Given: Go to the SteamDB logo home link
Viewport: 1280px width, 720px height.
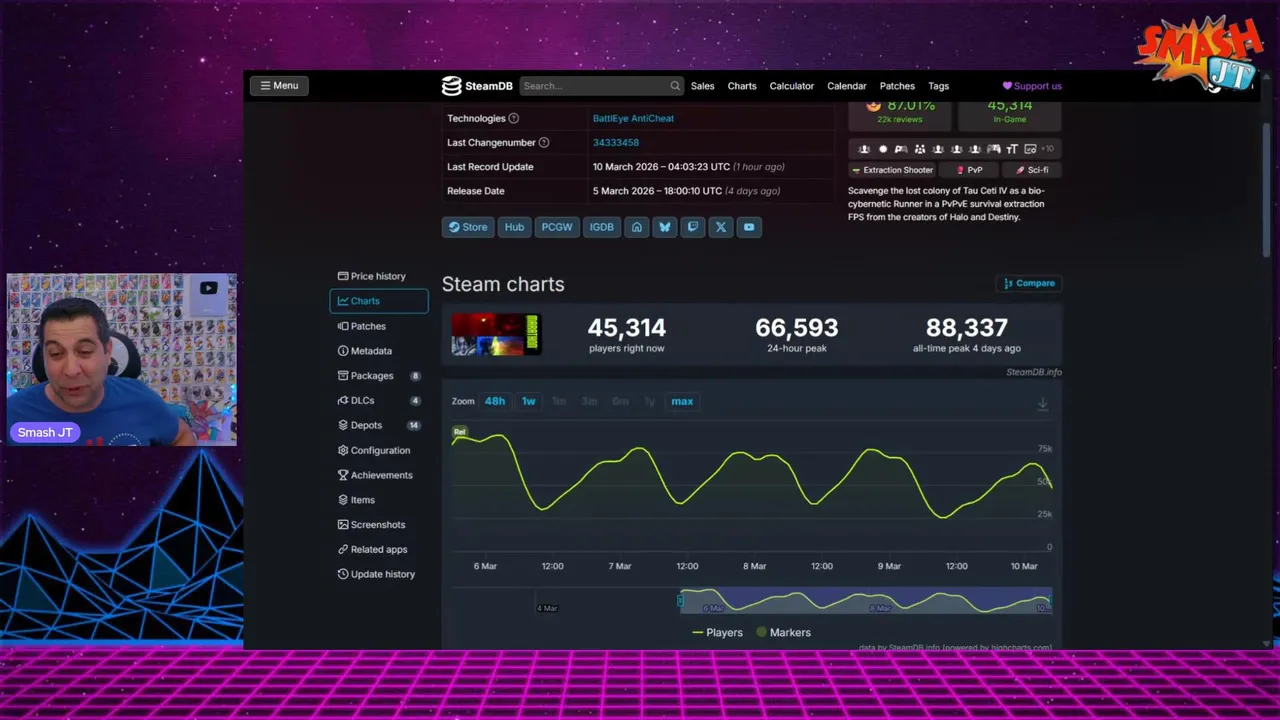Looking at the screenshot, I should pos(477,86).
